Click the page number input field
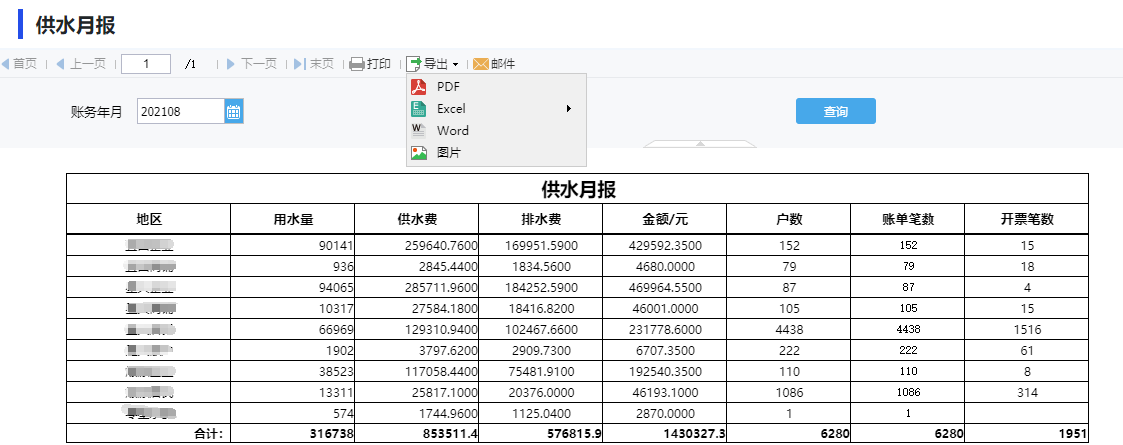Viewport: 1123px width, 445px height. 146,64
